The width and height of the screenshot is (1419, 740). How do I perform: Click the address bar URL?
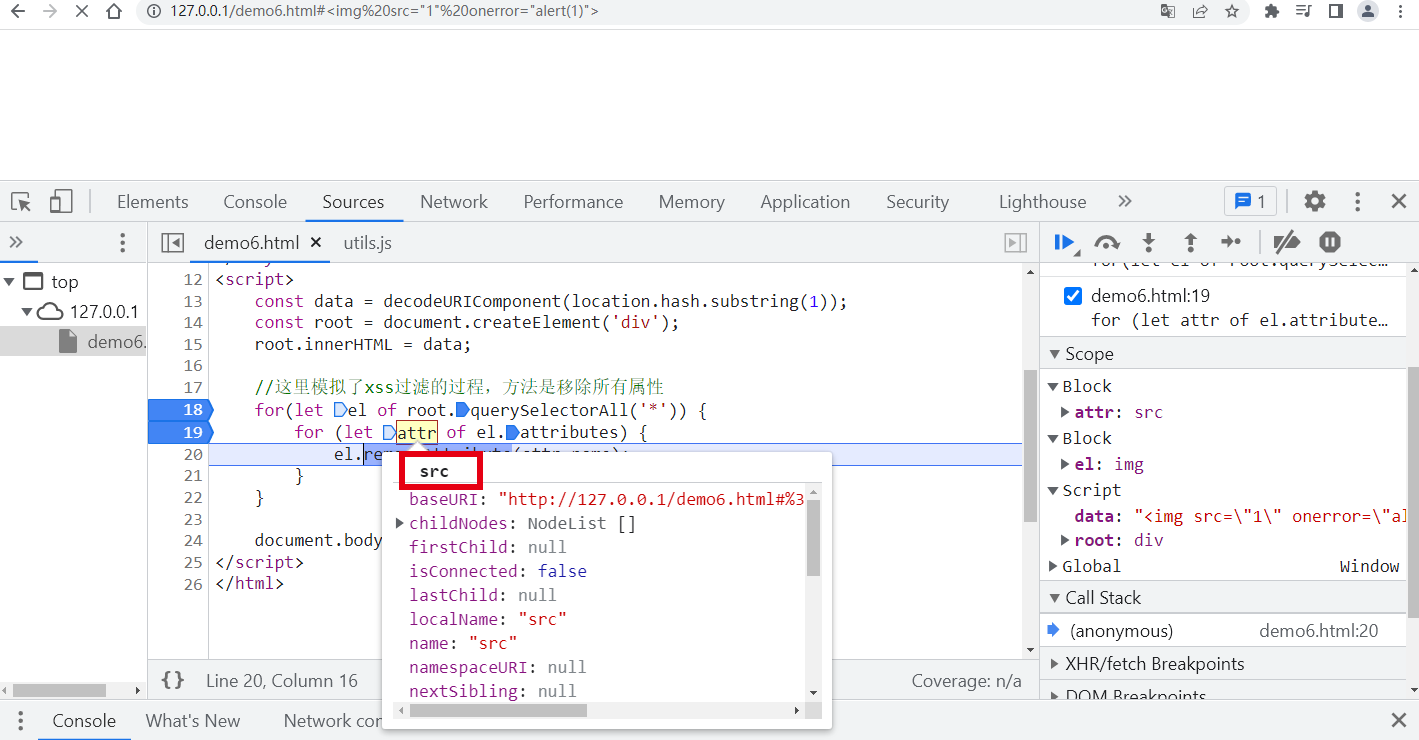tap(384, 12)
